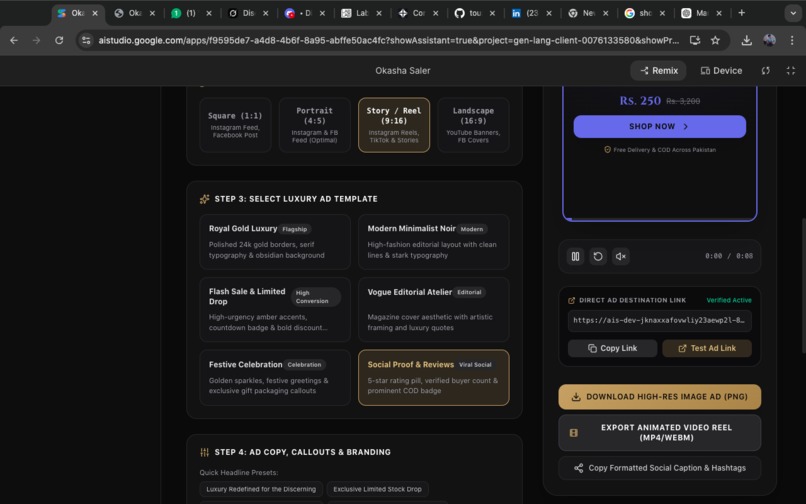Click the browser address bar URL
806x504 pixels.
coord(388,40)
